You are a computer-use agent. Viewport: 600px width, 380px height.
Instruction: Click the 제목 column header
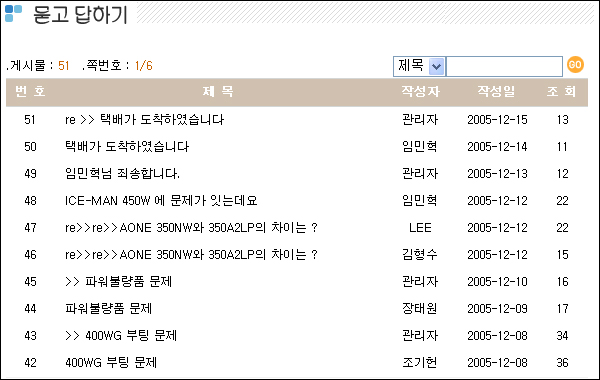[x=218, y=91]
